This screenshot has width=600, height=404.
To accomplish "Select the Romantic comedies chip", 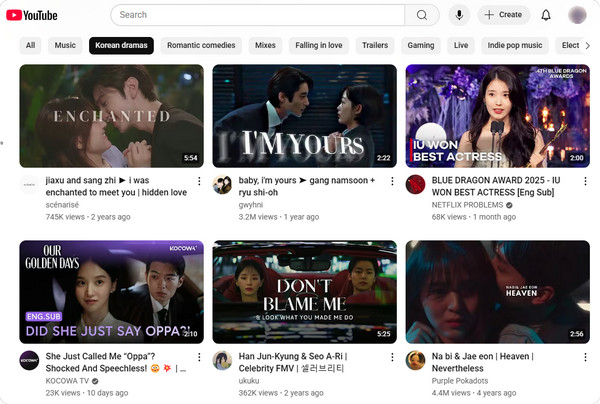I will [x=201, y=46].
